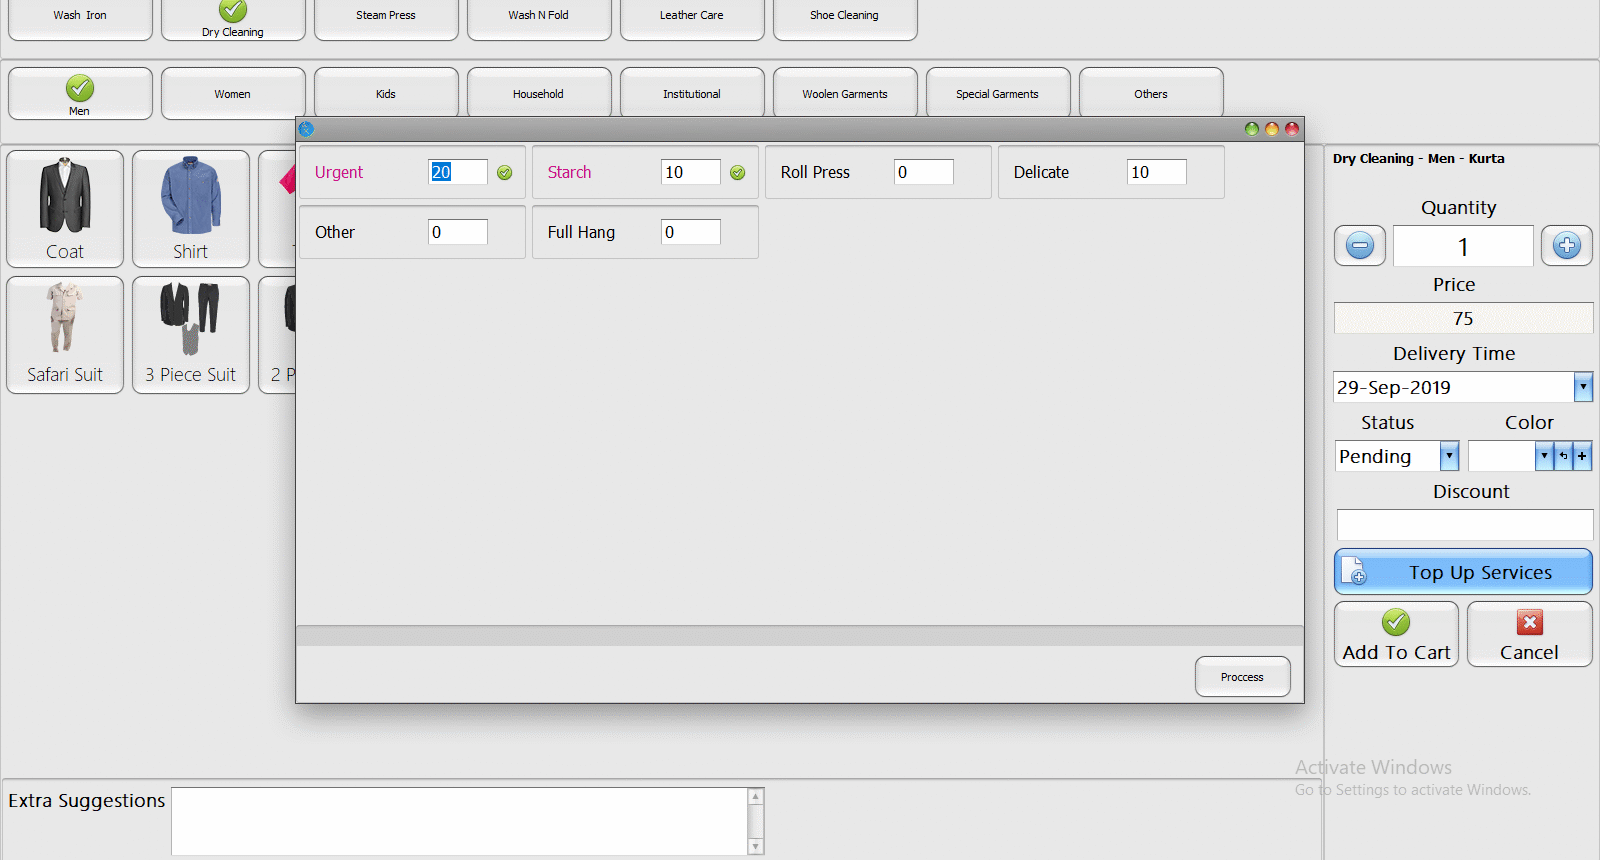Switch to the Women category tab
1600x860 pixels.
pos(233,94)
